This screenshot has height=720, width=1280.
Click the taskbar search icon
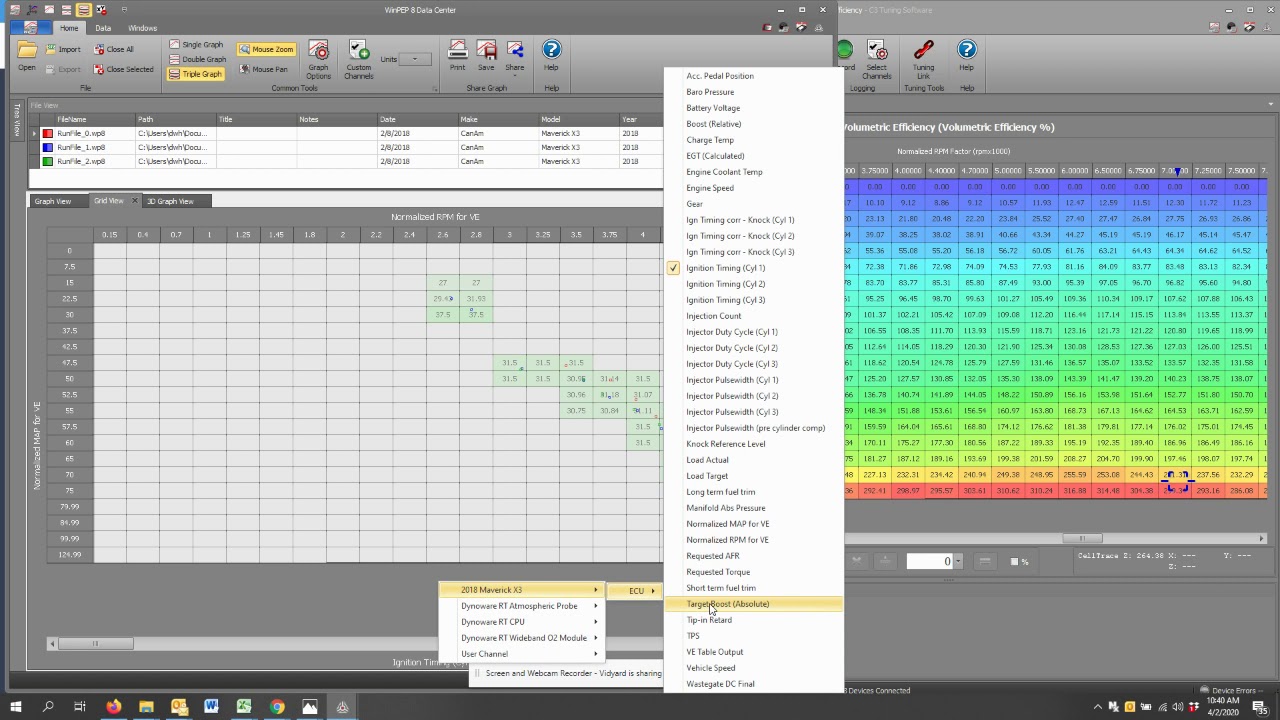coord(47,707)
